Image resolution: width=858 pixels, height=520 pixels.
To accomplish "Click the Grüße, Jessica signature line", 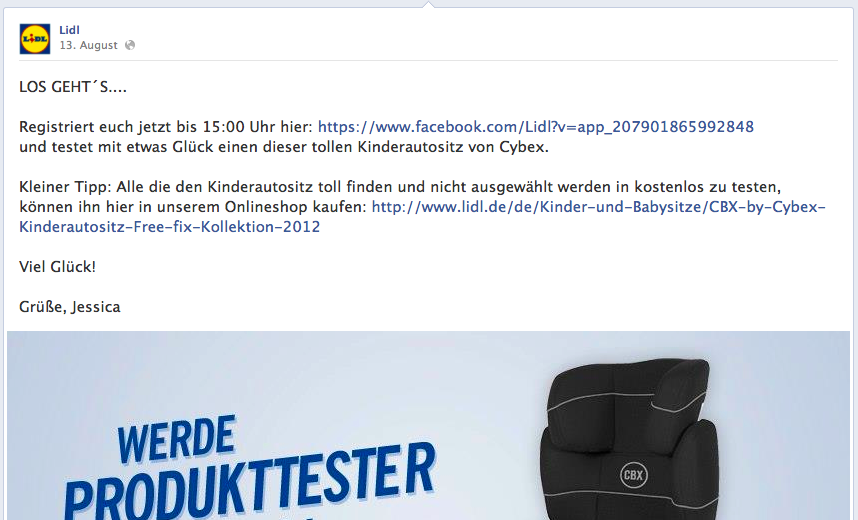I will (x=70, y=307).
